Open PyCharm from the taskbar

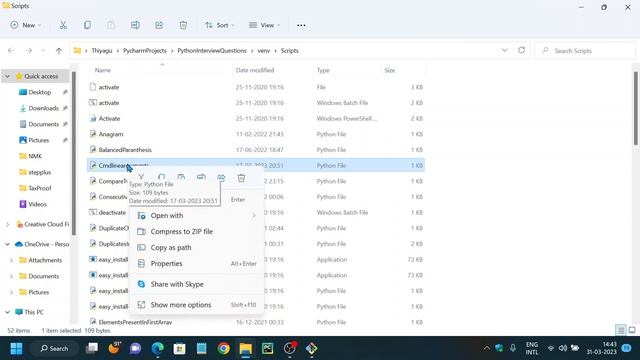[268, 348]
